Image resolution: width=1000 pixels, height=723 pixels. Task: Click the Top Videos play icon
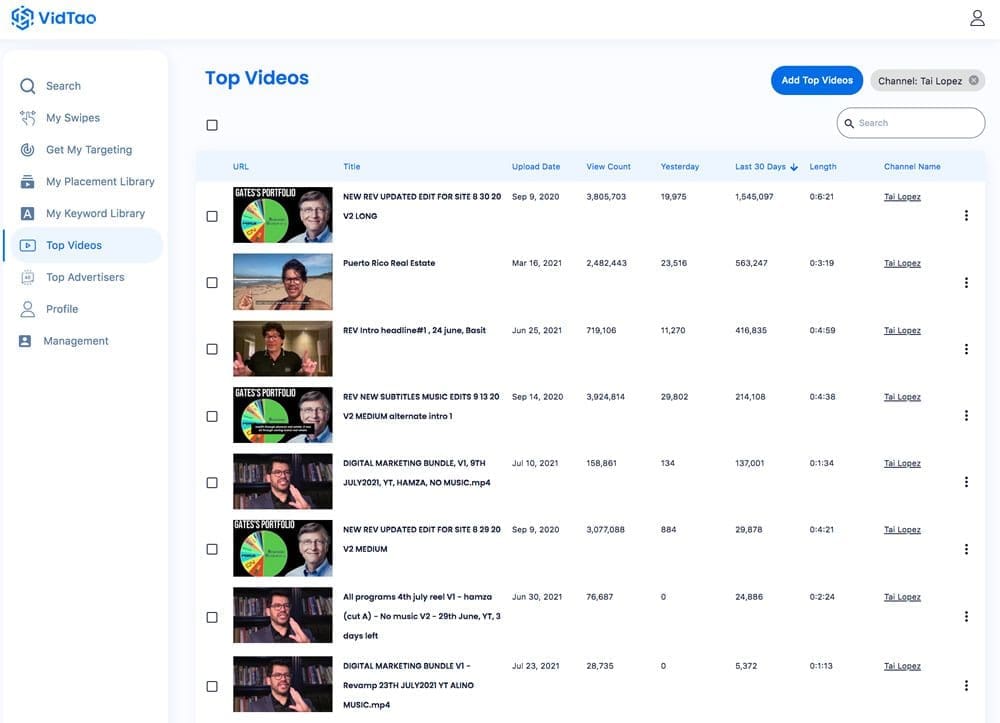click(x=27, y=245)
